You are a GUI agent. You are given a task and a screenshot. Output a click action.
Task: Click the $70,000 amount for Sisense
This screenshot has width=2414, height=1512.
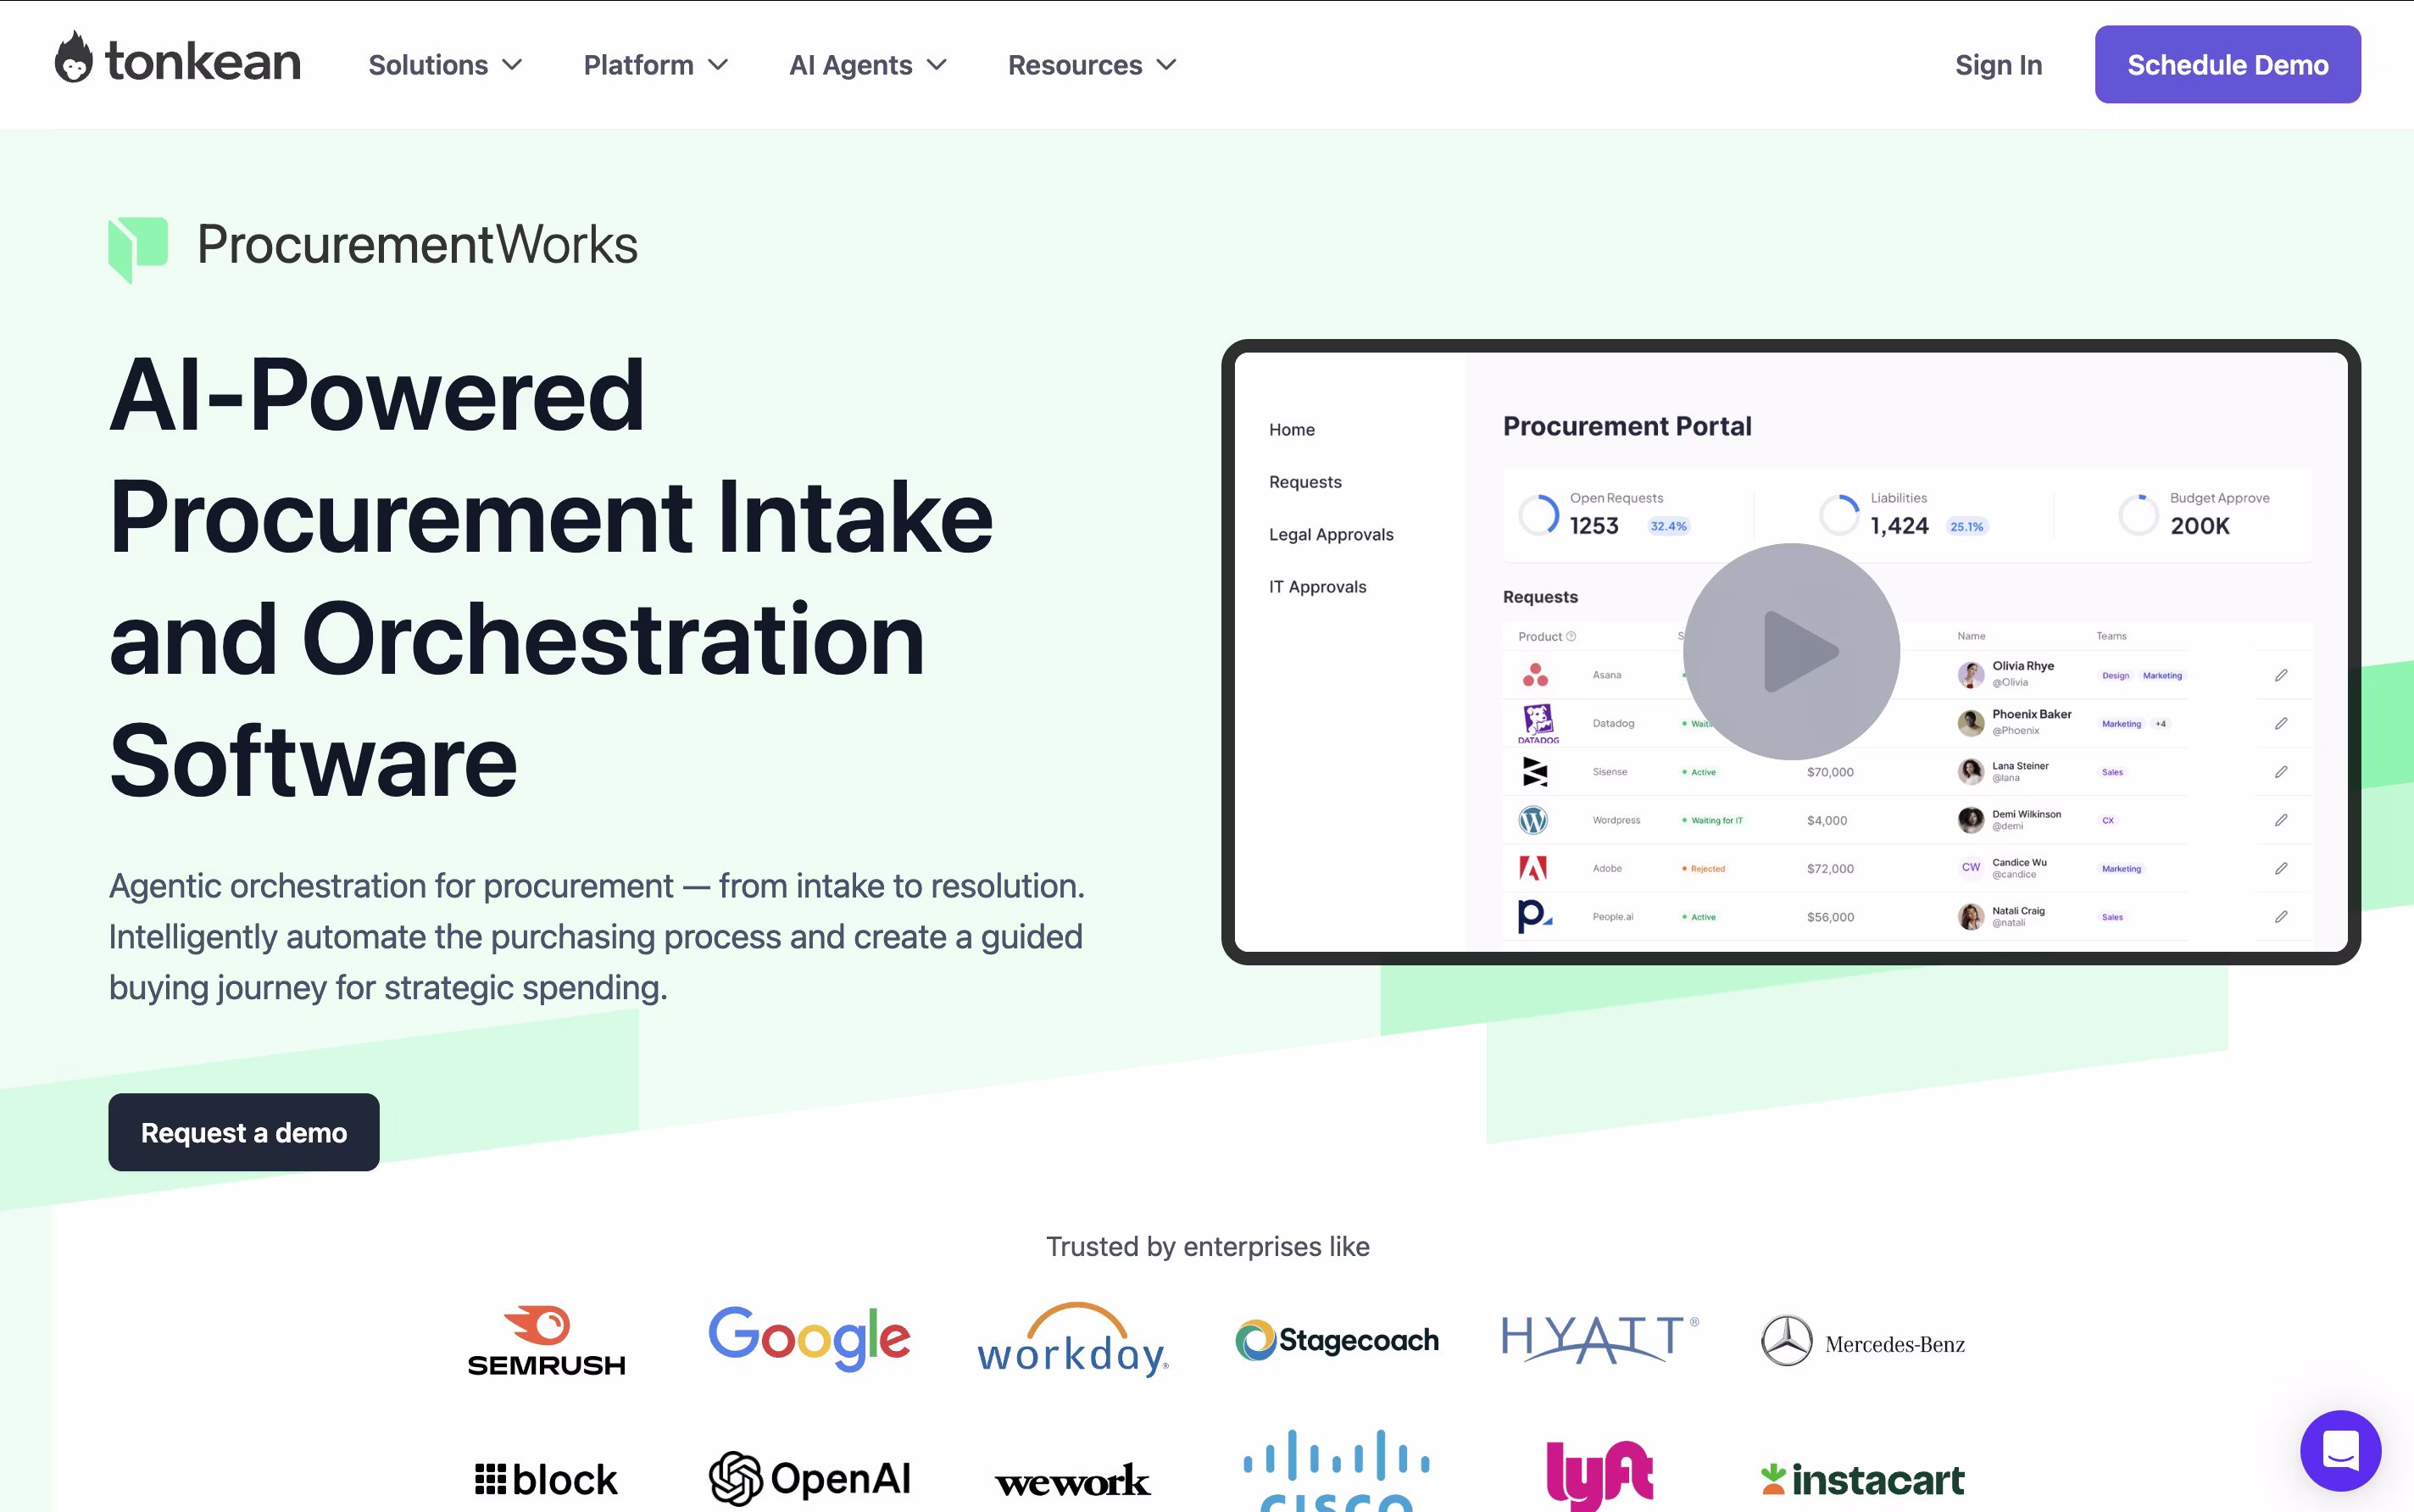(x=1830, y=772)
